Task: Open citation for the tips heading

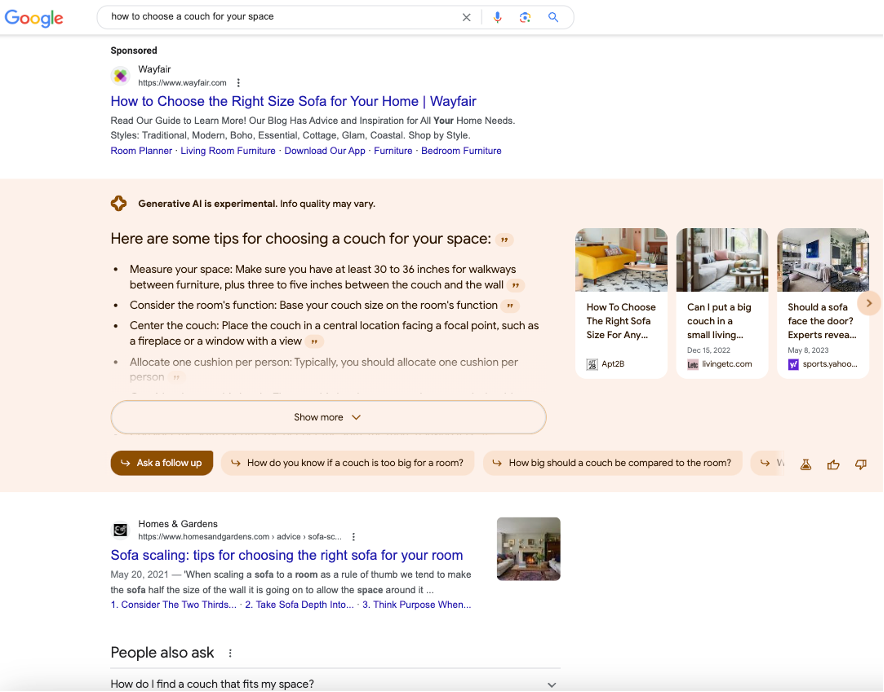Action: pyautogui.click(x=505, y=240)
